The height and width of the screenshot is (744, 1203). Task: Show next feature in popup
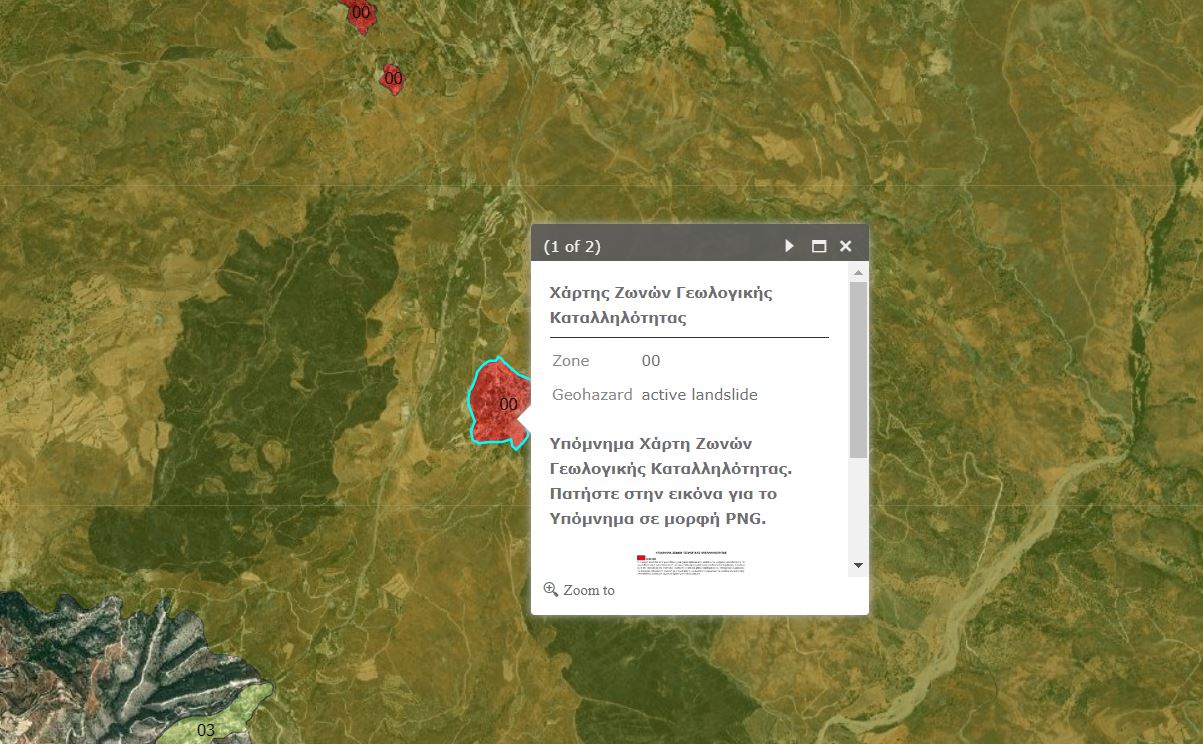point(790,246)
